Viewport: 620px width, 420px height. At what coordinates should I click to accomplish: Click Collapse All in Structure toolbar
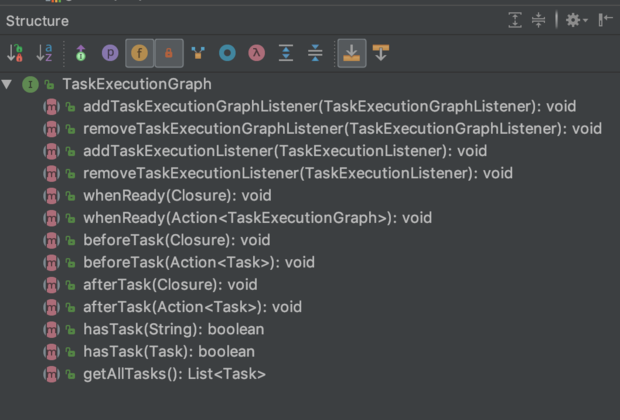(x=315, y=53)
